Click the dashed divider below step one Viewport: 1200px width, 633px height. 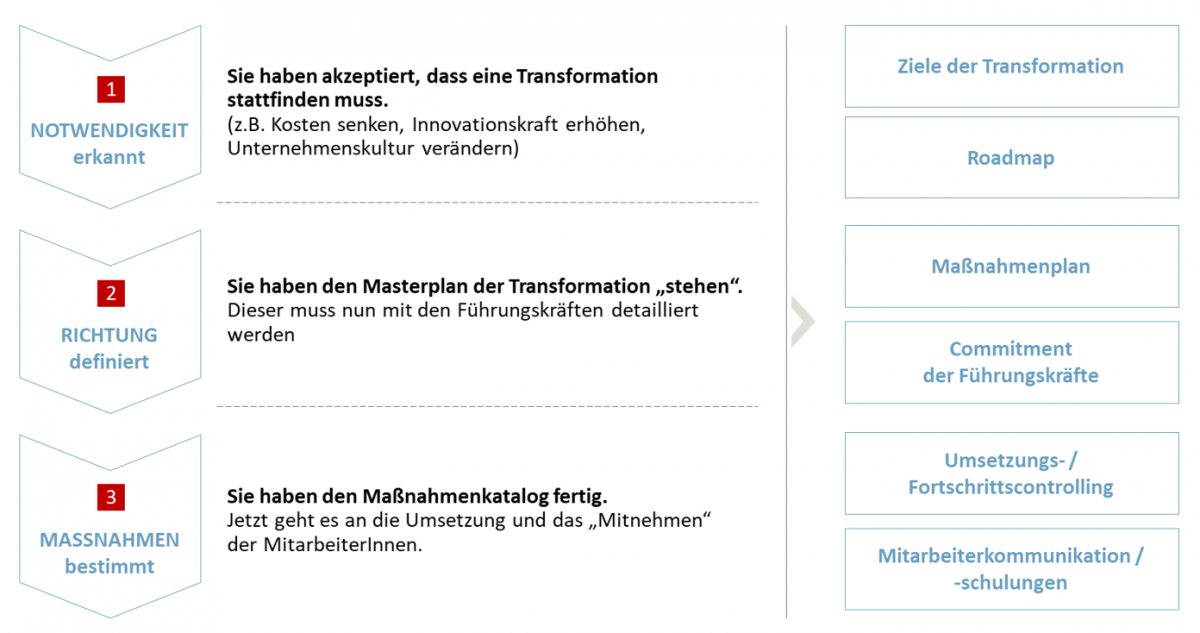click(487, 203)
